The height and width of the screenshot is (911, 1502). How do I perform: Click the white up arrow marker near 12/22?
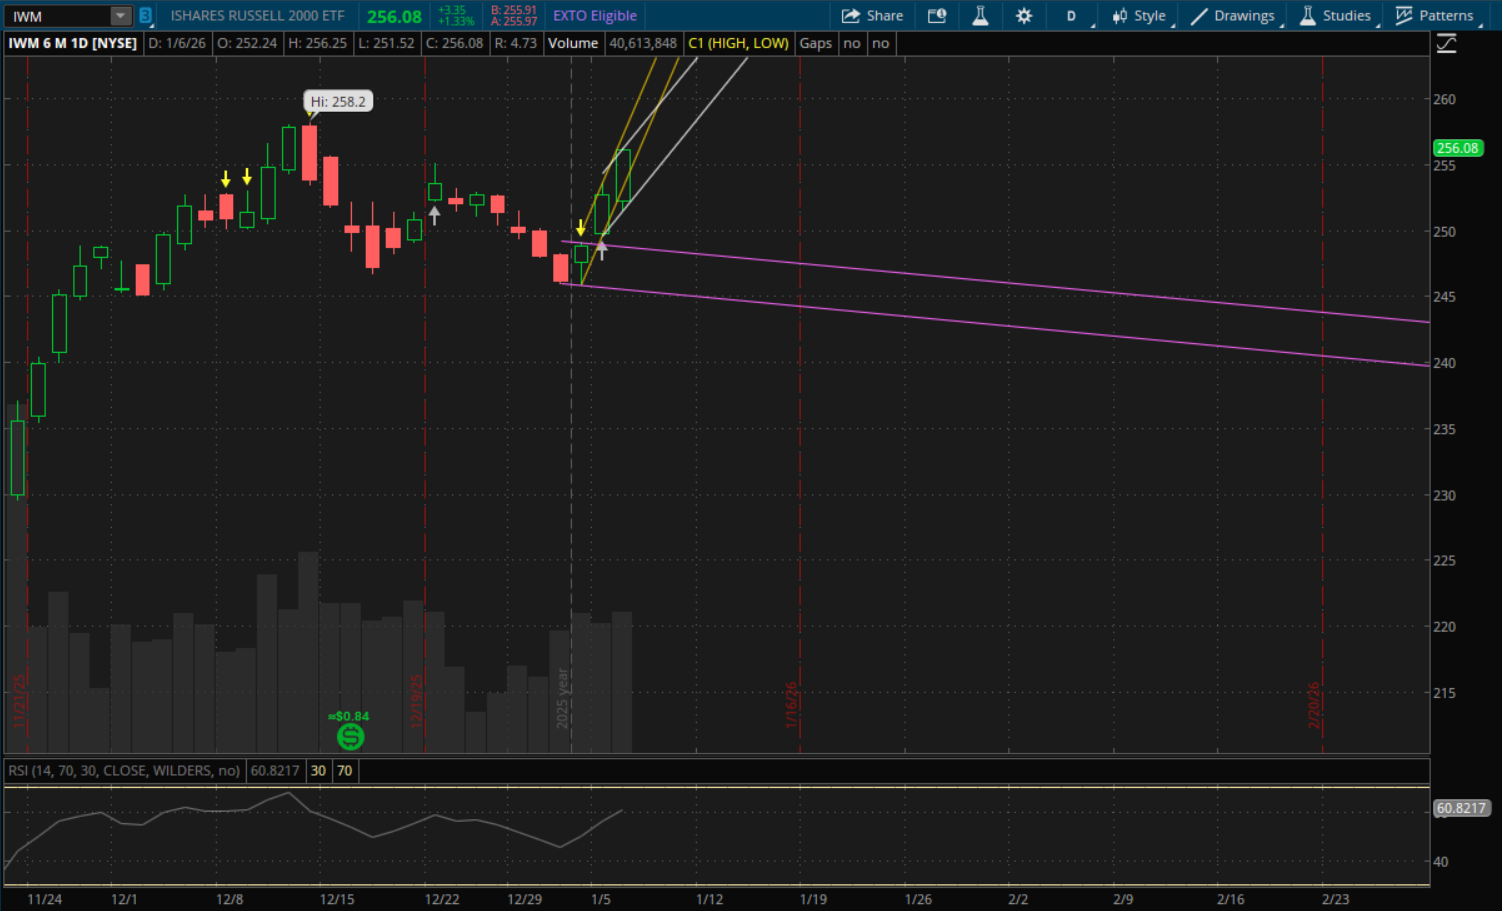pos(434,214)
